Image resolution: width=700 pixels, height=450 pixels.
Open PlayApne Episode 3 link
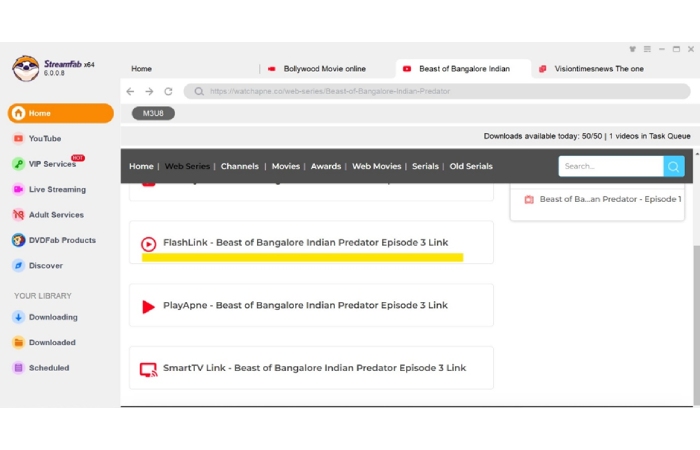tap(311, 305)
